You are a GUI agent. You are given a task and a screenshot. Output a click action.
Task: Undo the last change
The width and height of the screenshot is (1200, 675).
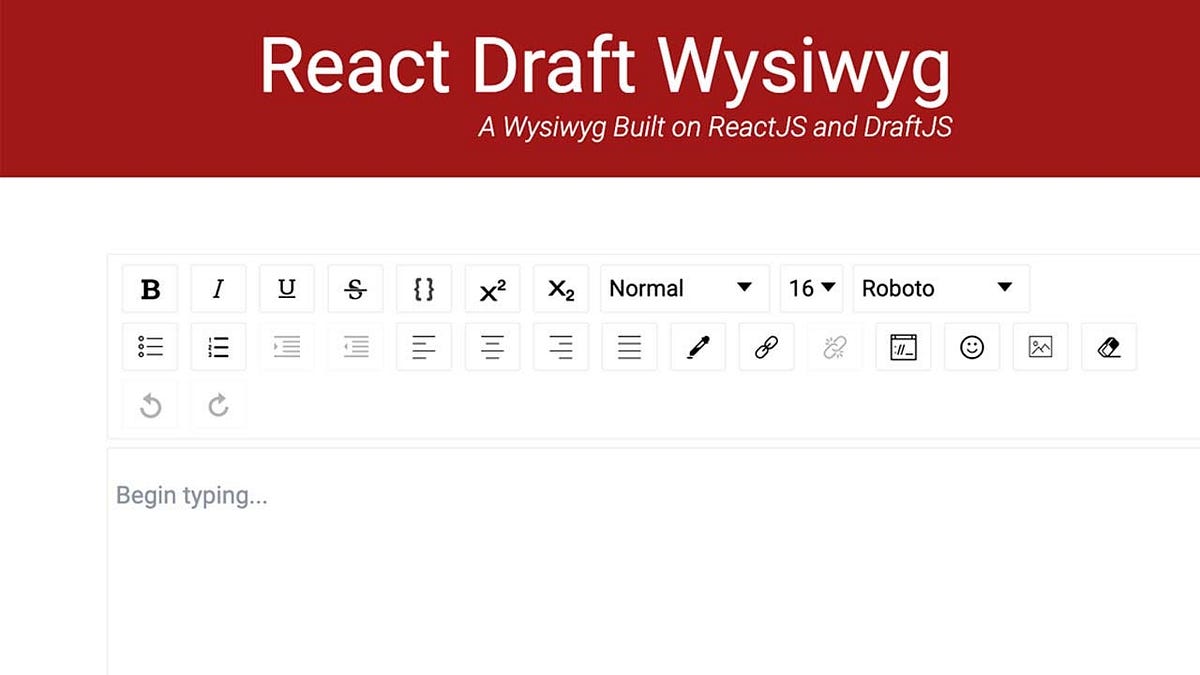[x=149, y=404]
